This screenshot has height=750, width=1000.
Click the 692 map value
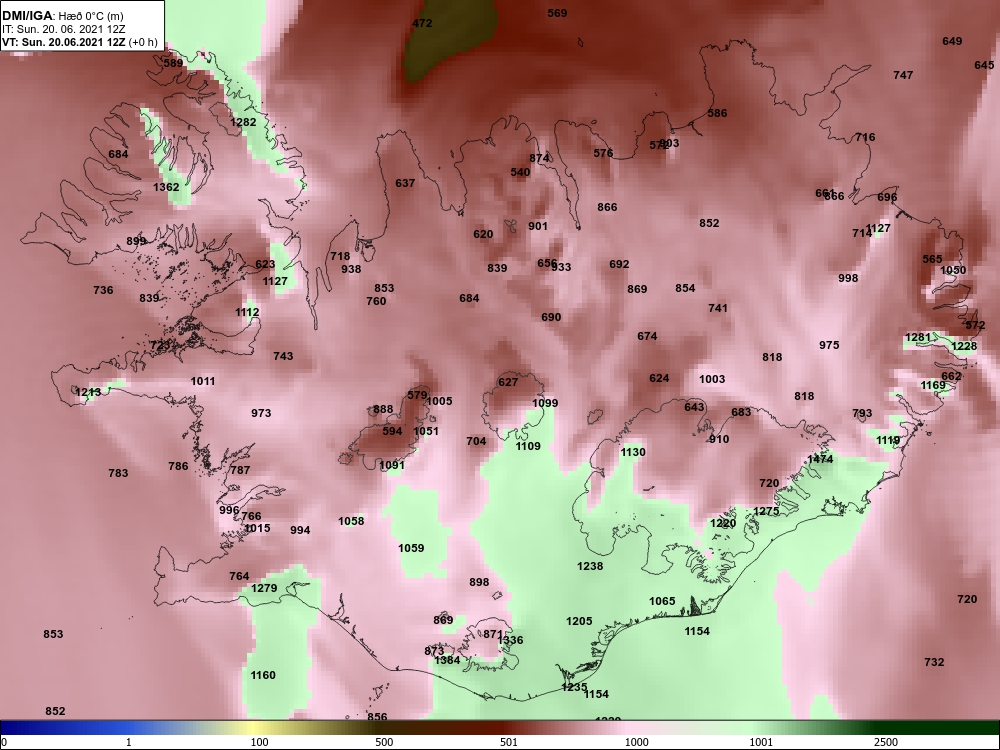point(619,264)
